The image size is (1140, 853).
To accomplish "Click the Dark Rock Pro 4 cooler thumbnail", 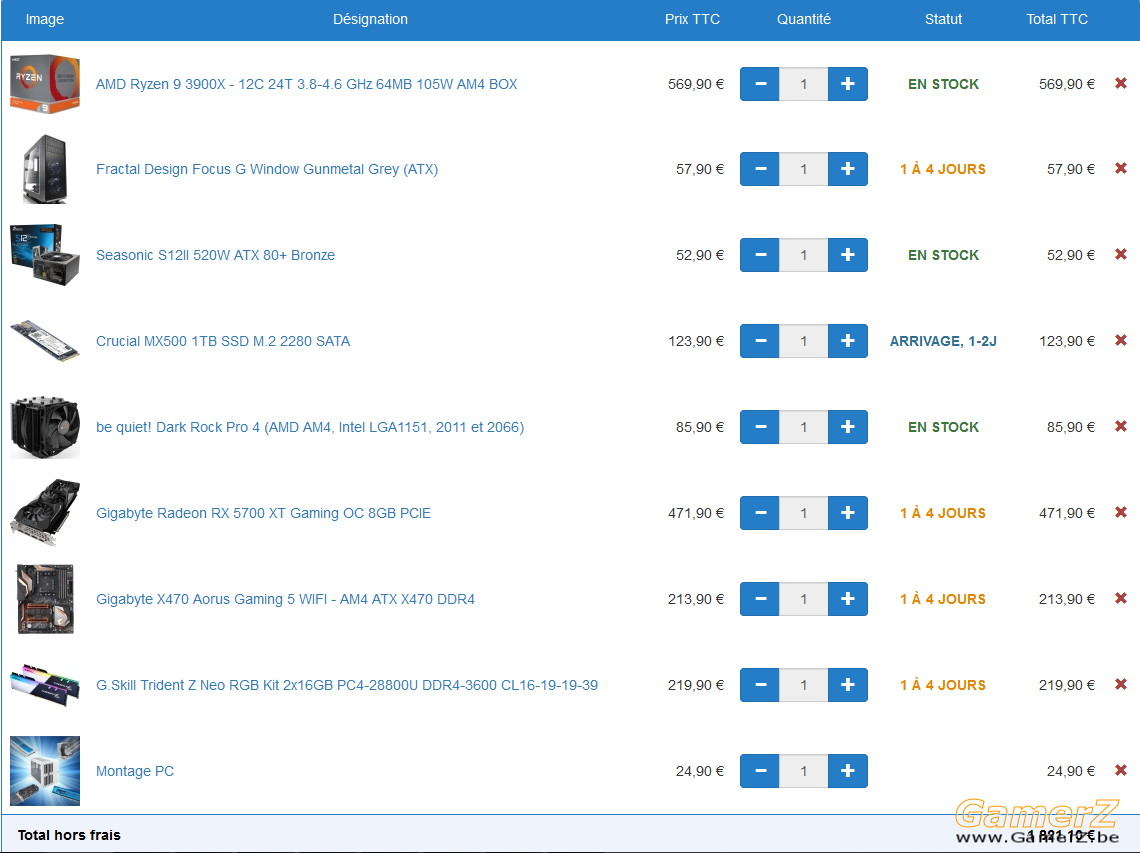I will (45, 427).
